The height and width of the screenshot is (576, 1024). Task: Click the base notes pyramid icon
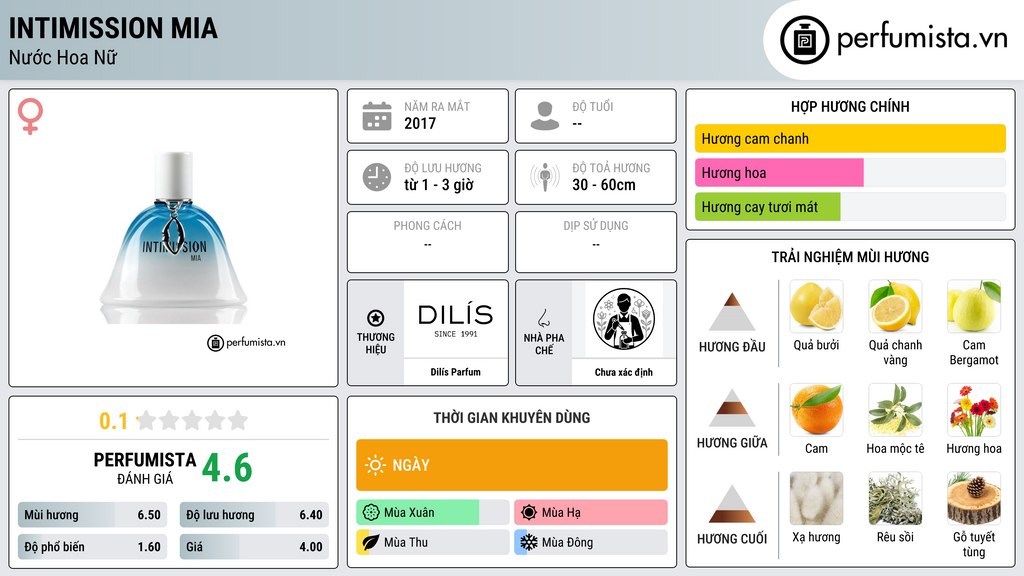(x=732, y=504)
